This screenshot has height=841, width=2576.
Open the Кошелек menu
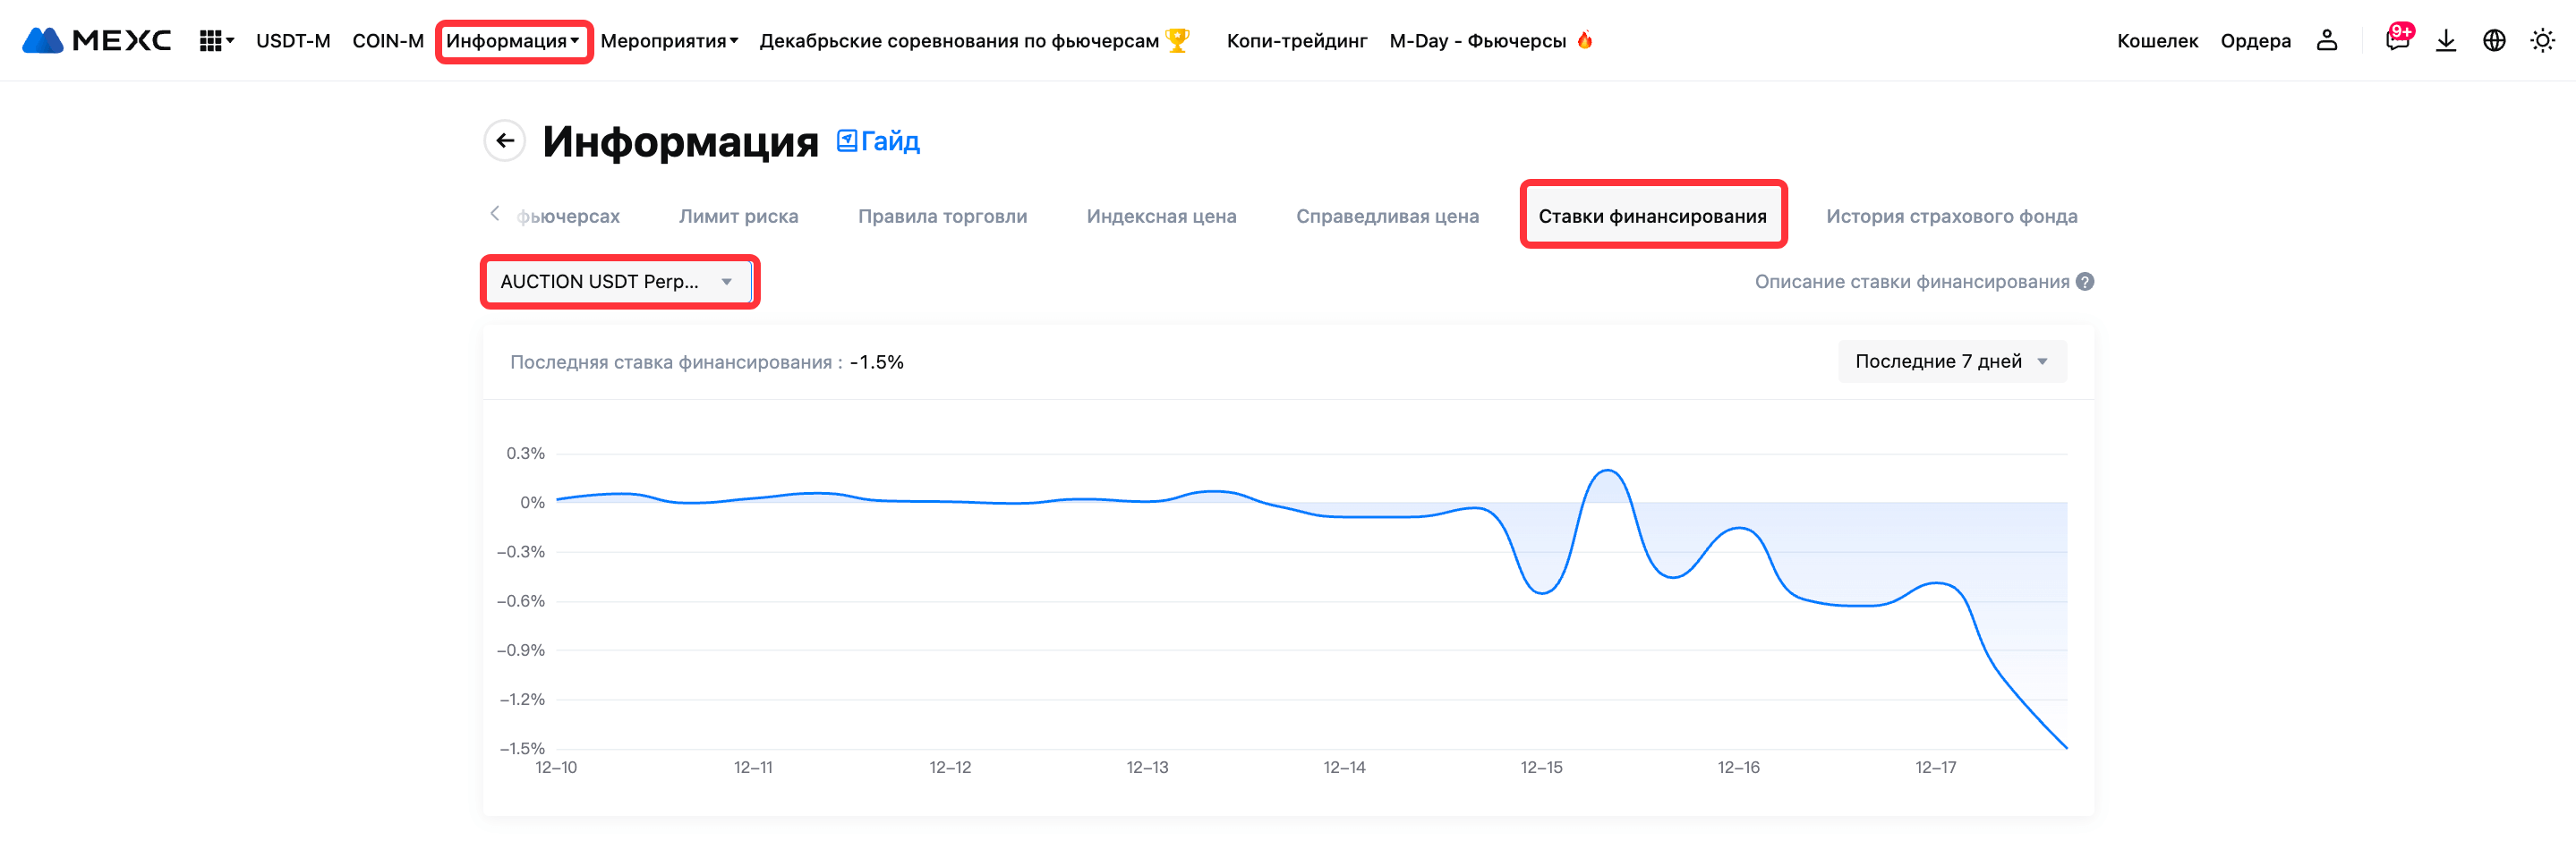click(2157, 41)
